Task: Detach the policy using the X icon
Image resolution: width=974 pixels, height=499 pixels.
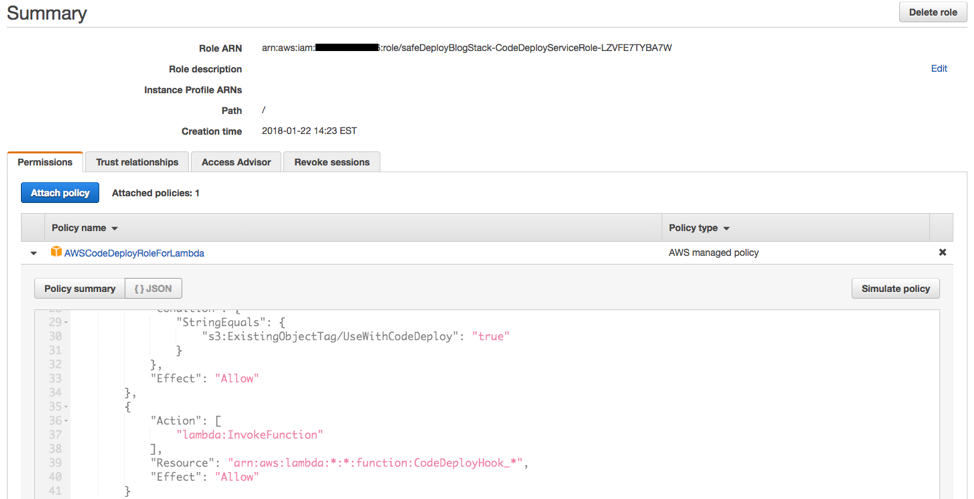Action: [942, 252]
